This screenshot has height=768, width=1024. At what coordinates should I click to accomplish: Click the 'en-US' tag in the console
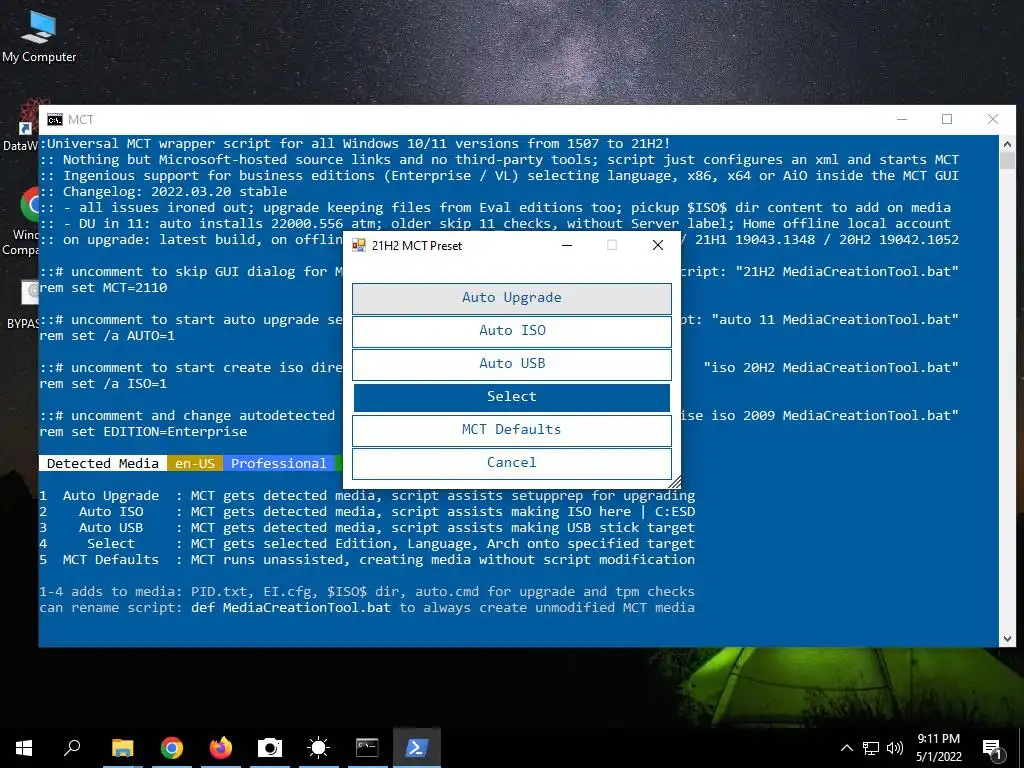(195, 464)
